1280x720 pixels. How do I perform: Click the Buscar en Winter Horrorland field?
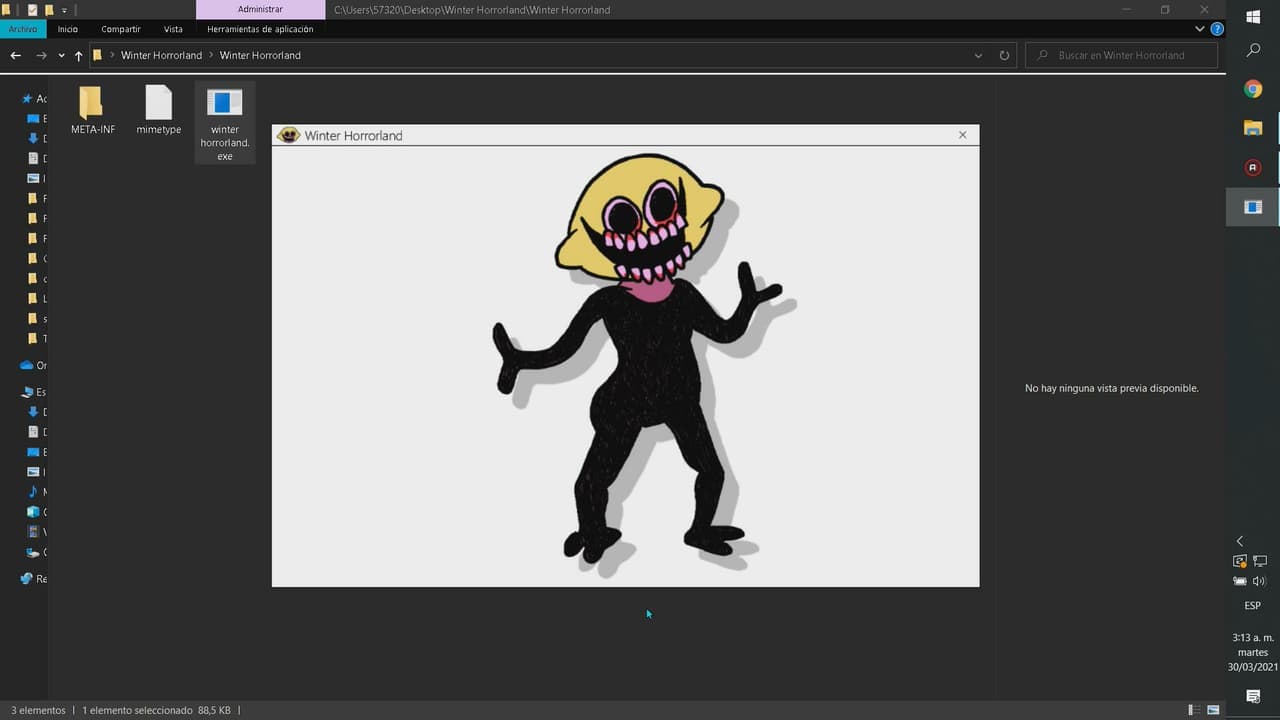tap(1121, 55)
